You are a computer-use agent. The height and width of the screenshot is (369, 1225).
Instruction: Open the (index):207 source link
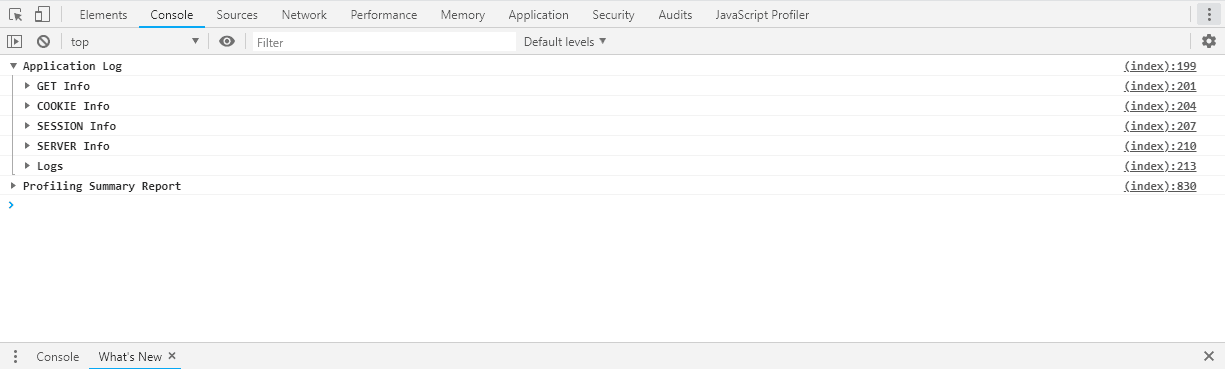tap(1160, 126)
